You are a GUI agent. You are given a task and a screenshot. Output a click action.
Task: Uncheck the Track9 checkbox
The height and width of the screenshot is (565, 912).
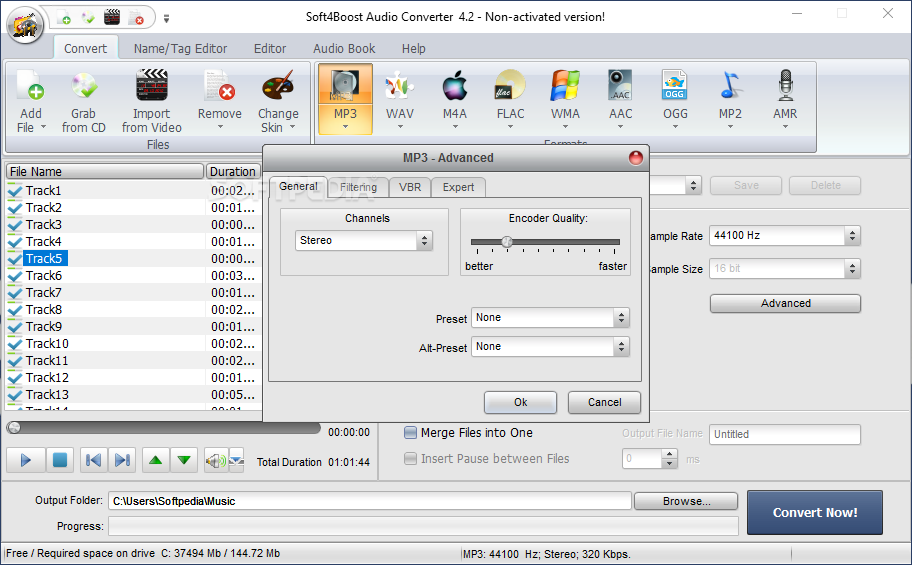15,326
